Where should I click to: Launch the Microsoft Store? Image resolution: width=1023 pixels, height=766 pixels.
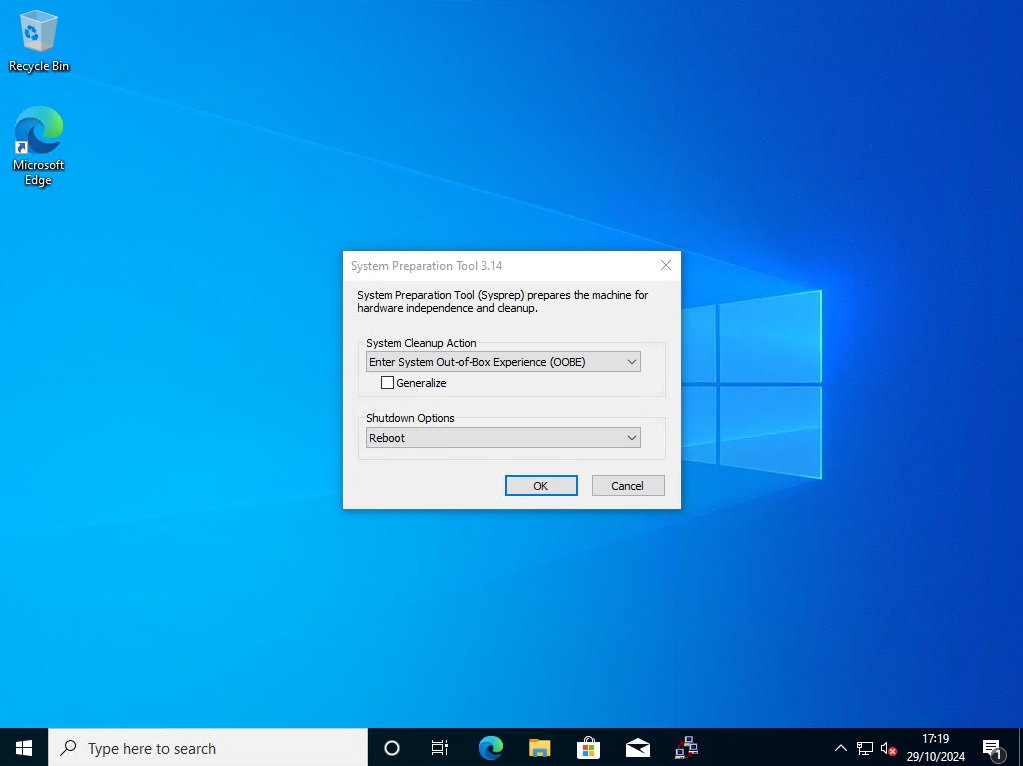[588, 747]
